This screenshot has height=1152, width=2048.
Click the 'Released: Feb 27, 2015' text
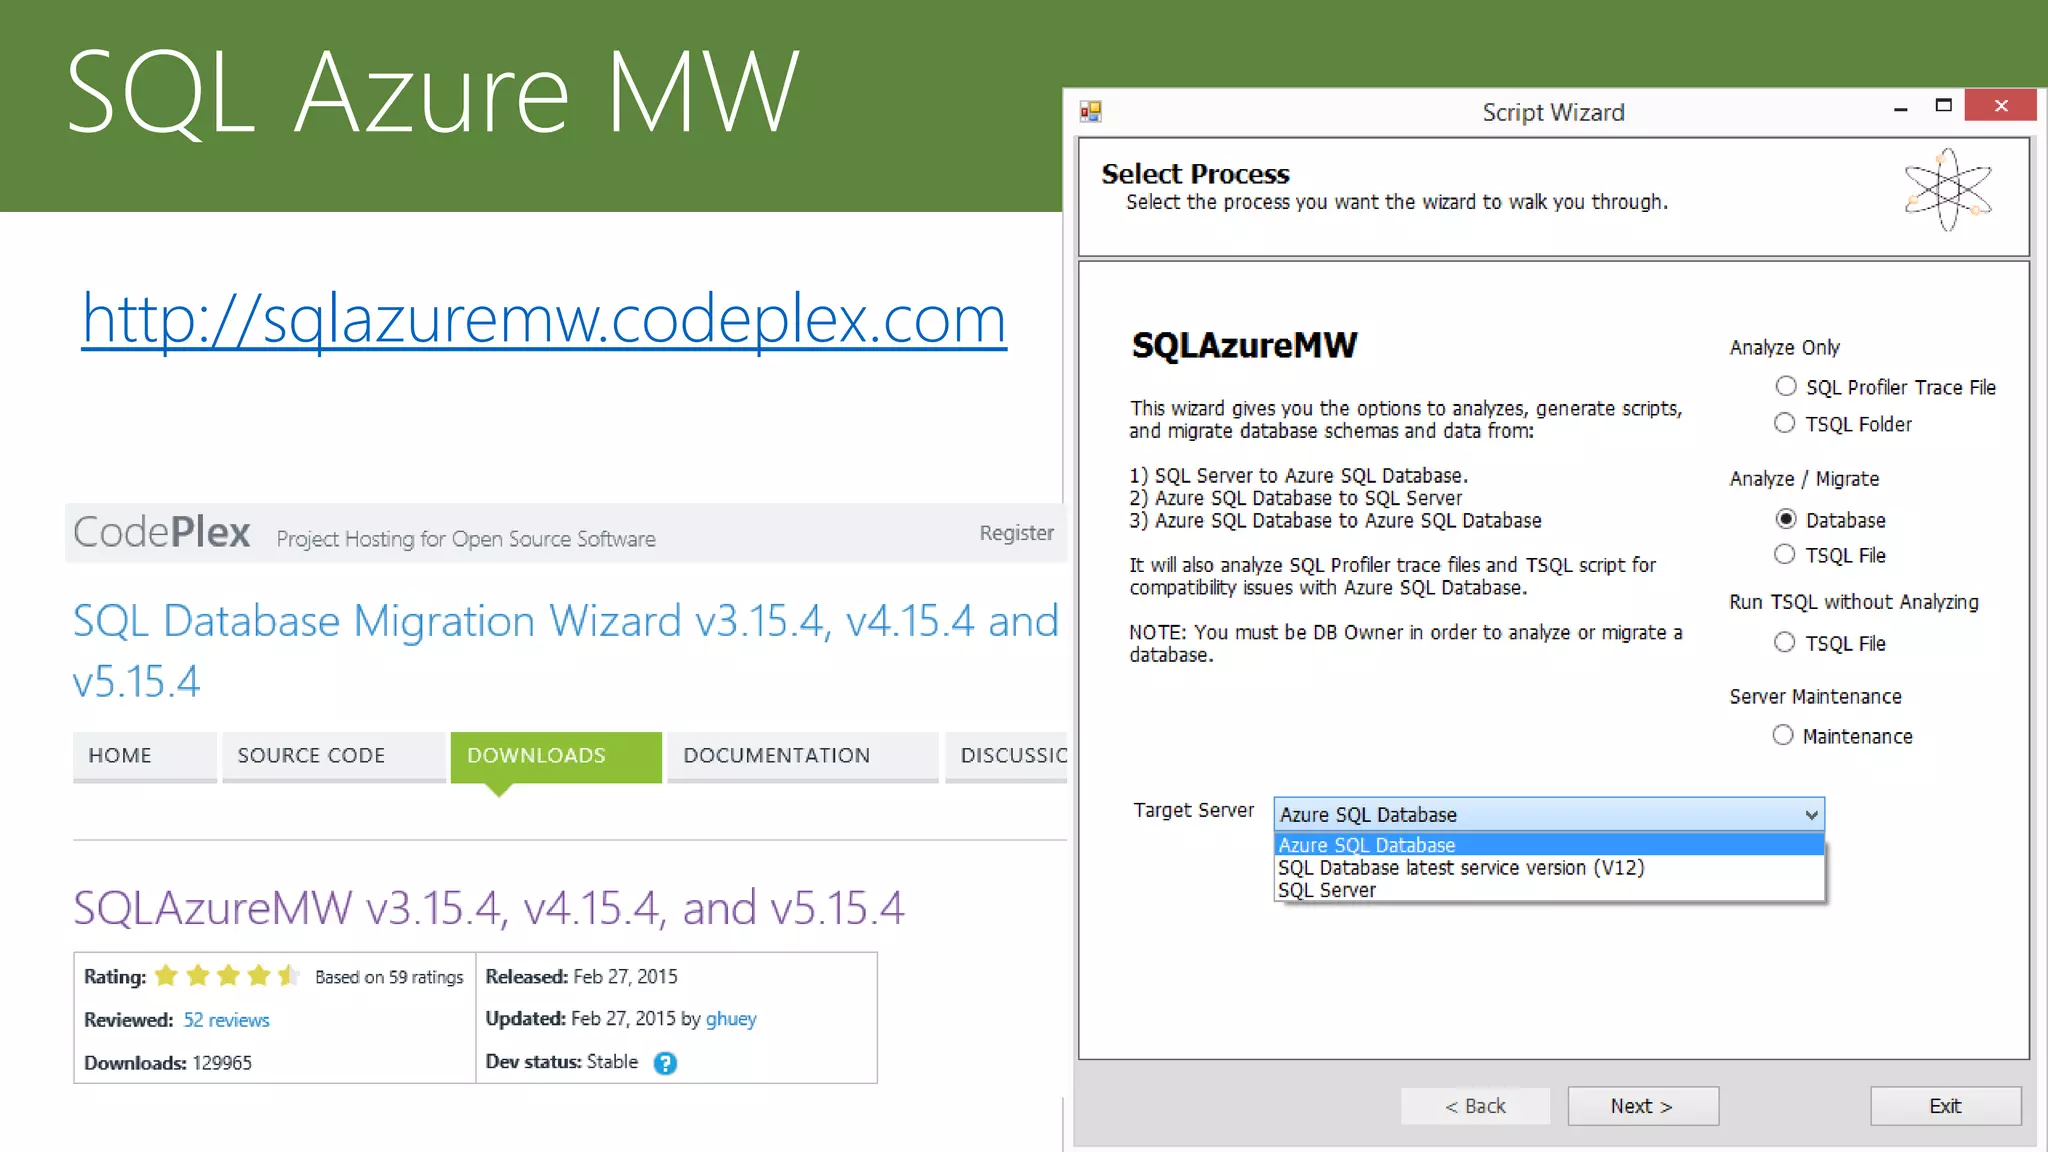point(581,976)
